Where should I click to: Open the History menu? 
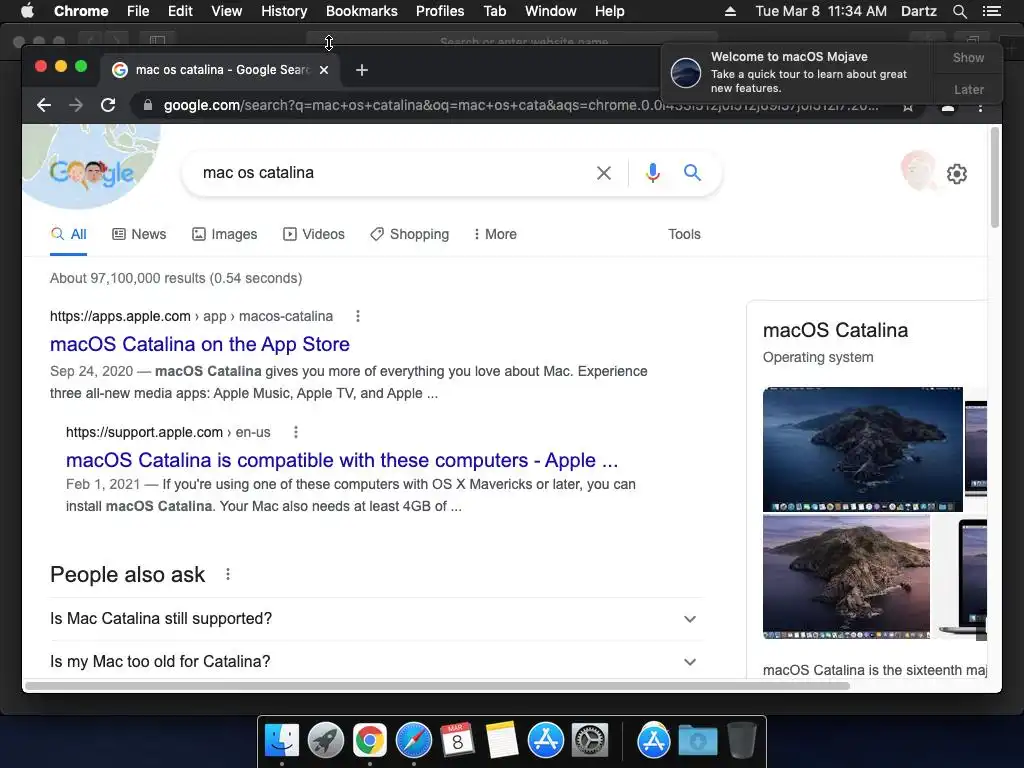pos(284,11)
